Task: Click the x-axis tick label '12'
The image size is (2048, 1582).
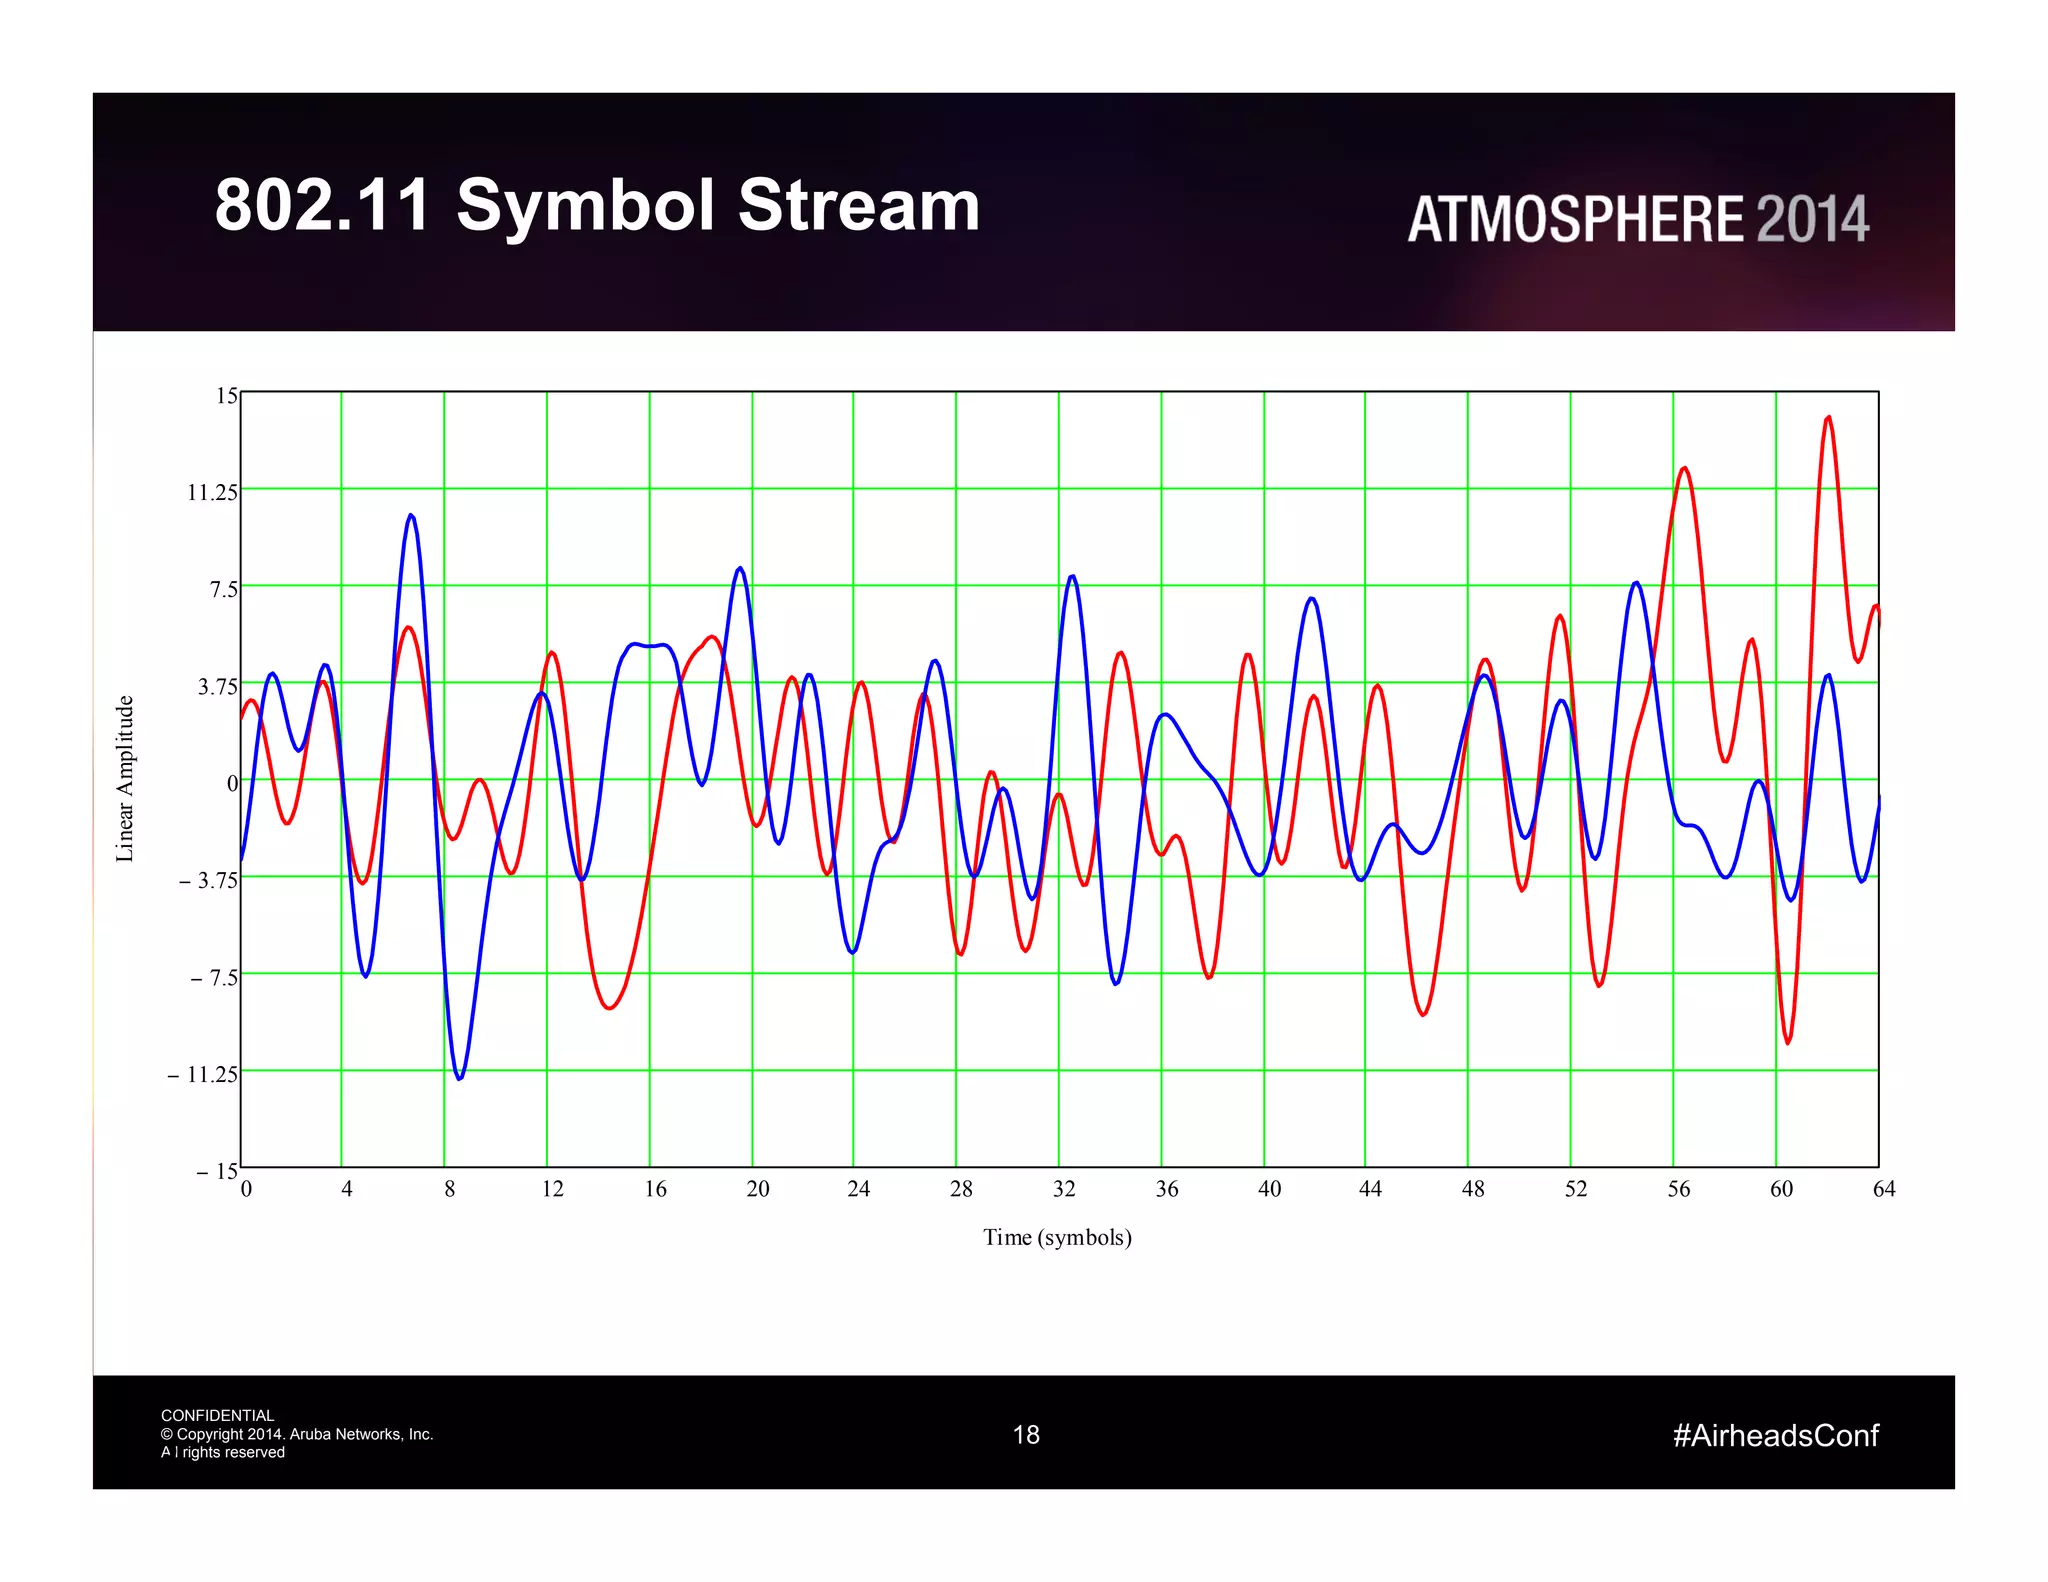Action: (553, 1189)
